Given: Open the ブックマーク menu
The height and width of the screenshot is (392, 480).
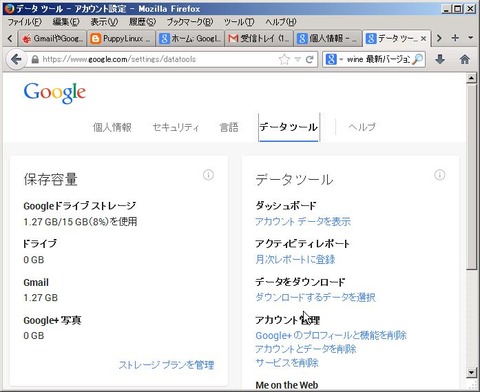Looking at the screenshot, I should (x=189, y=22).
